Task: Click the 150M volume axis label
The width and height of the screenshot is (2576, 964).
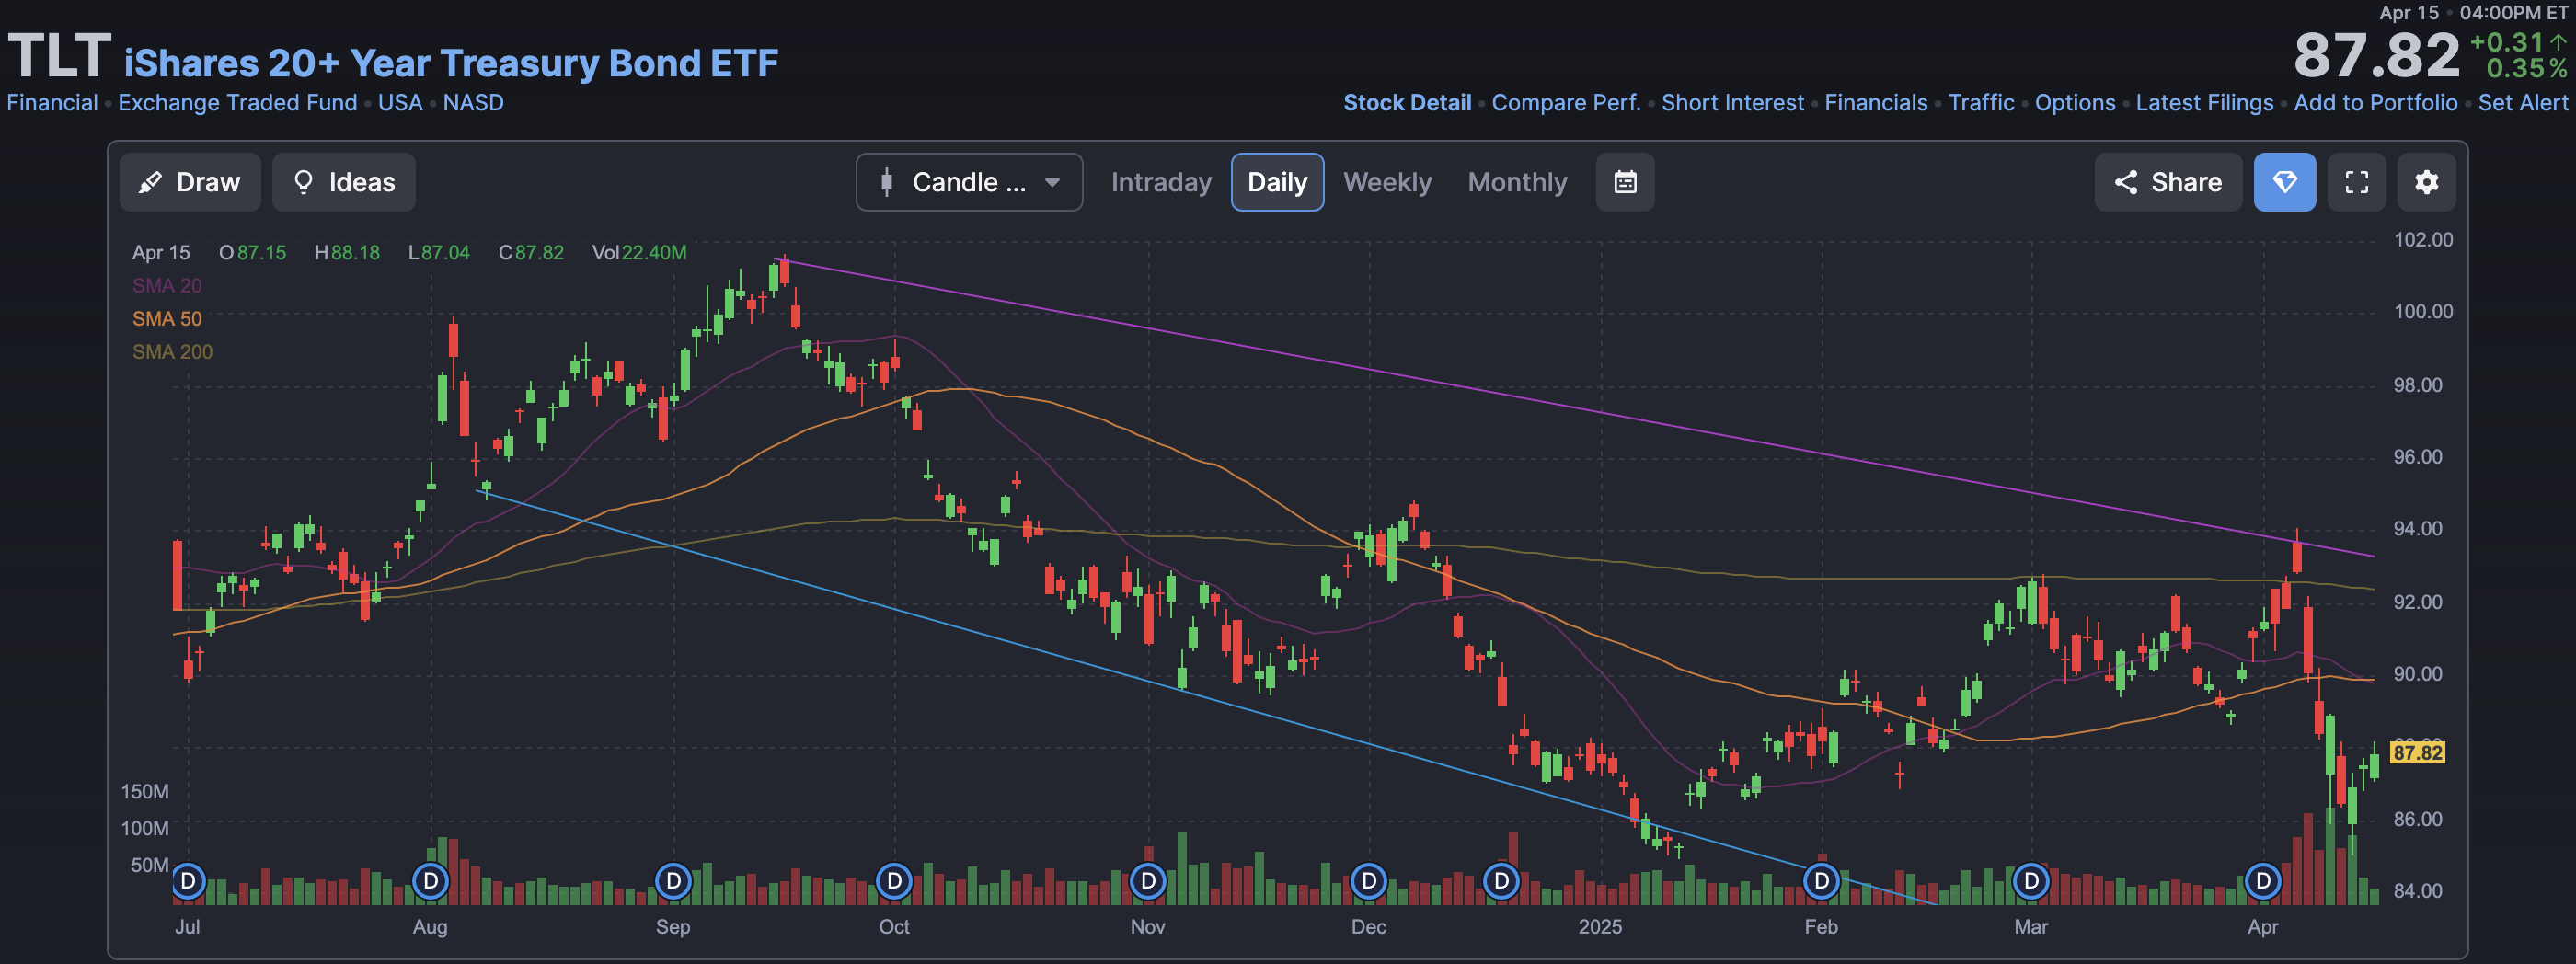Action: tap(145, 792)
